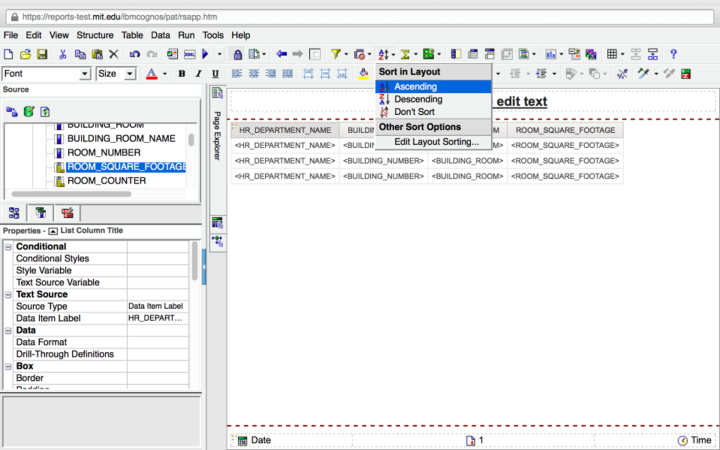Click the Help question mark icon
Image resolution: width=720 pixels, height=450 pixels.
pyautogui.click(x=673, y=54)
